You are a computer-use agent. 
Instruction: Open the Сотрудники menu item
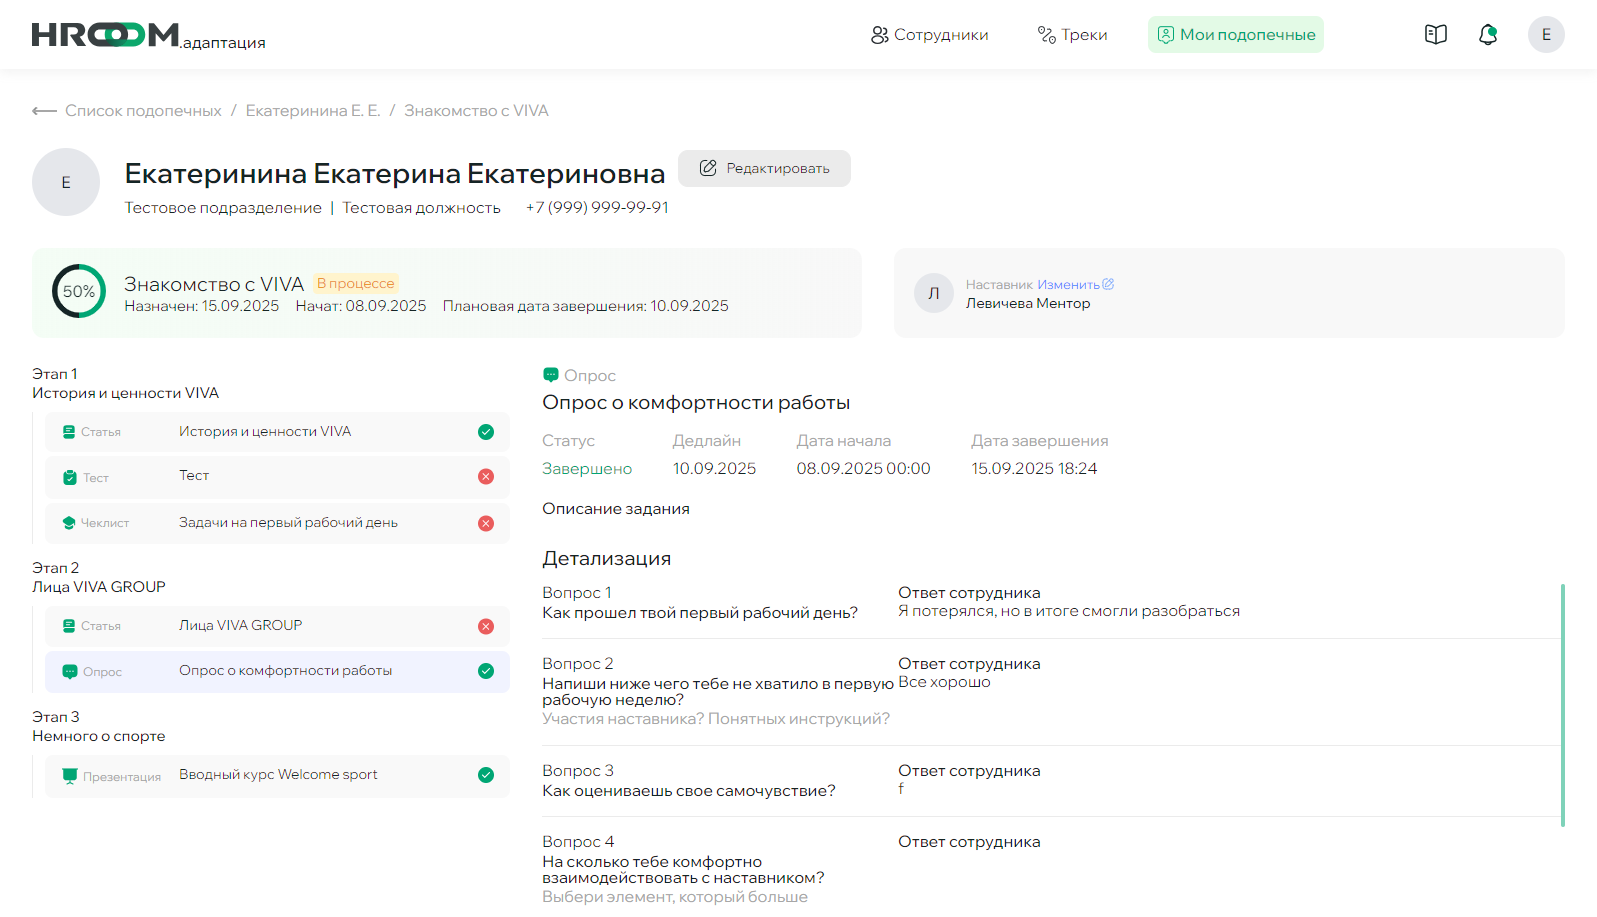(929, 35)
